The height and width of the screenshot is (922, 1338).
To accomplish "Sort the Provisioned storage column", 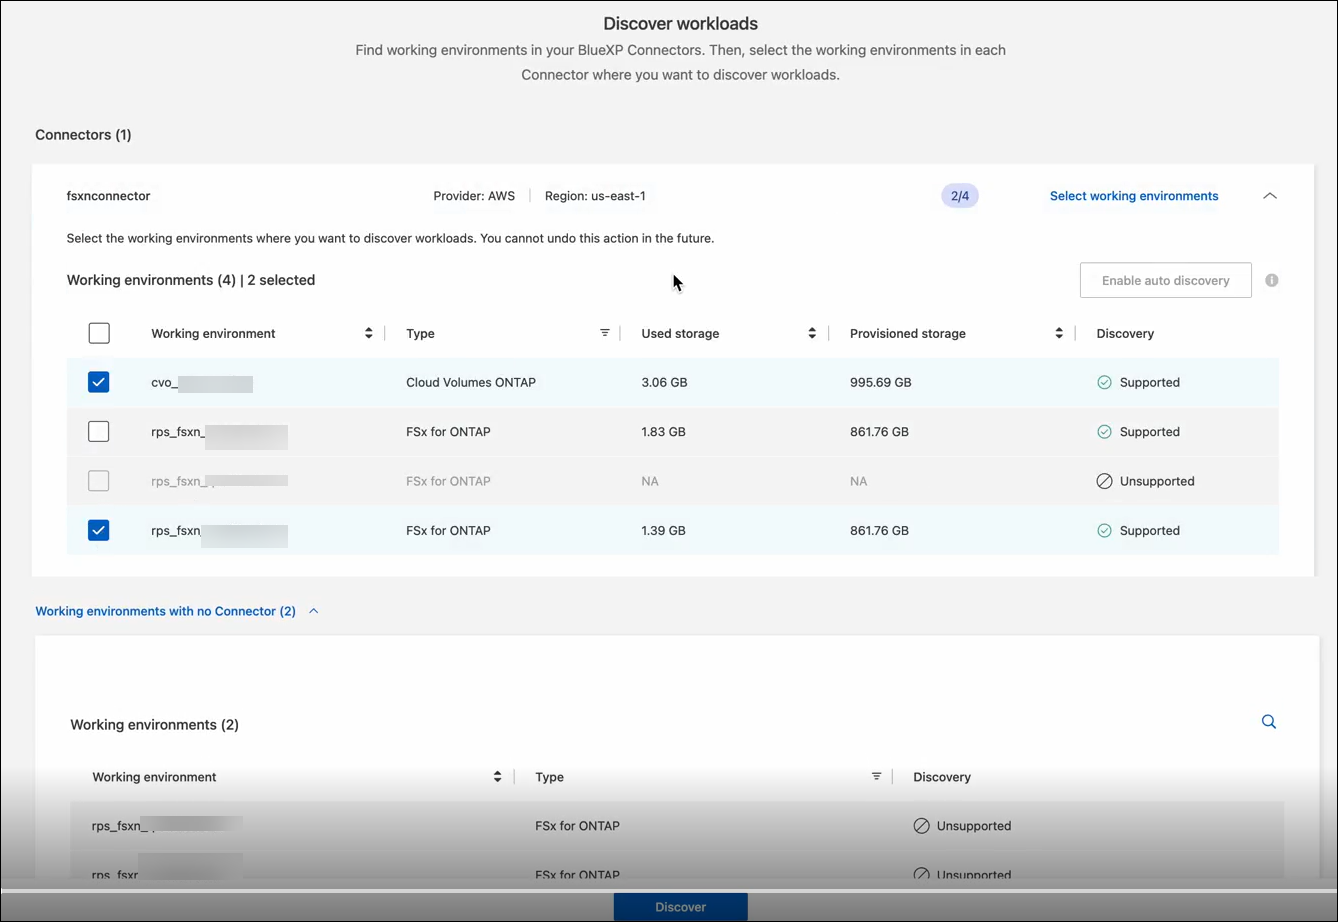I will coord(1059,333).
